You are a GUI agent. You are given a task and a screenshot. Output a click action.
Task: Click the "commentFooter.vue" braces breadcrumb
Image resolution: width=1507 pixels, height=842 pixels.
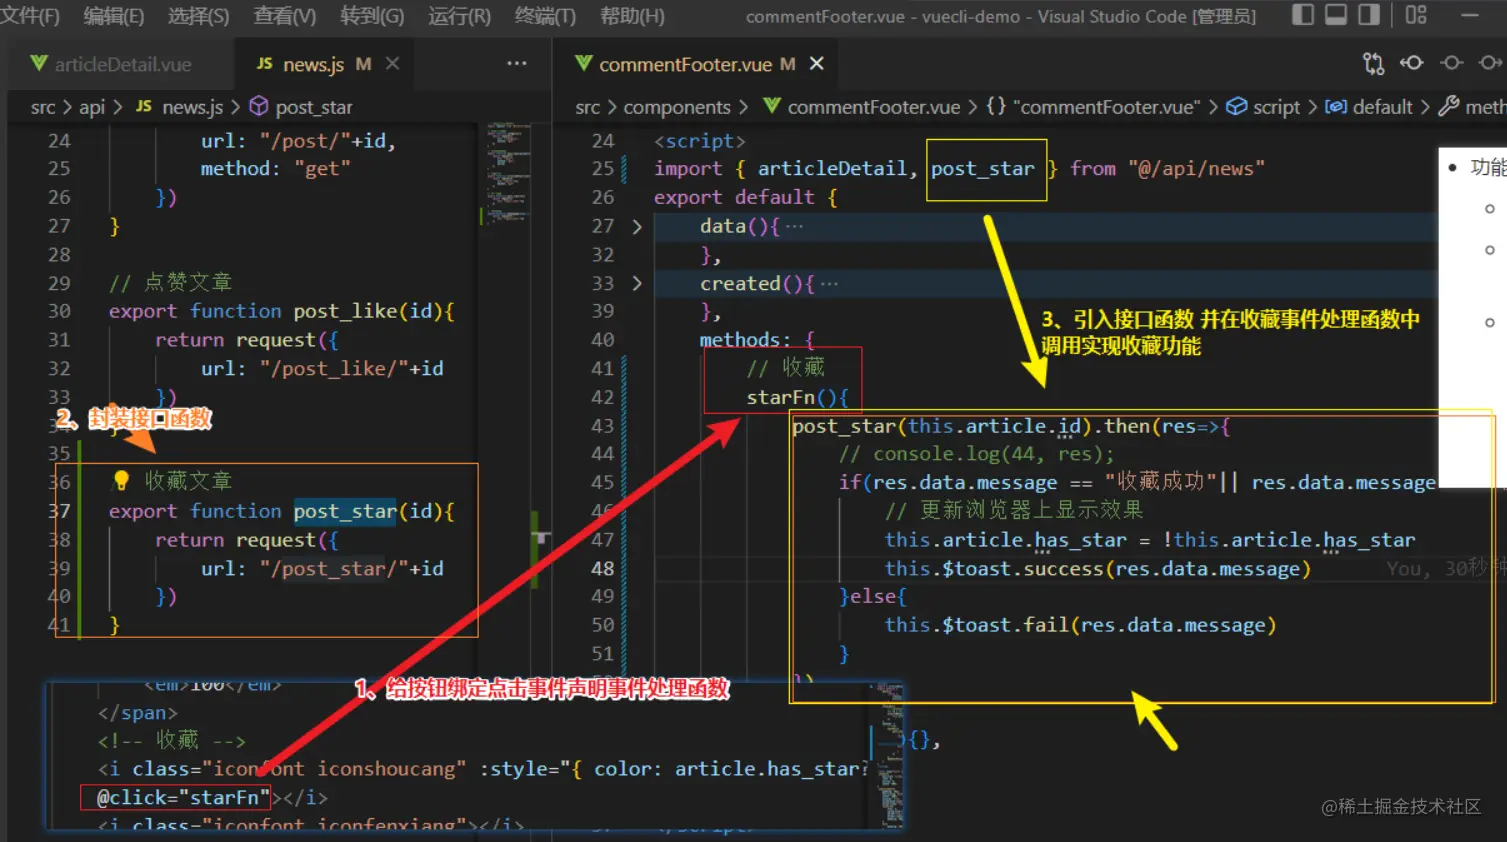(x=1092, y=107)
